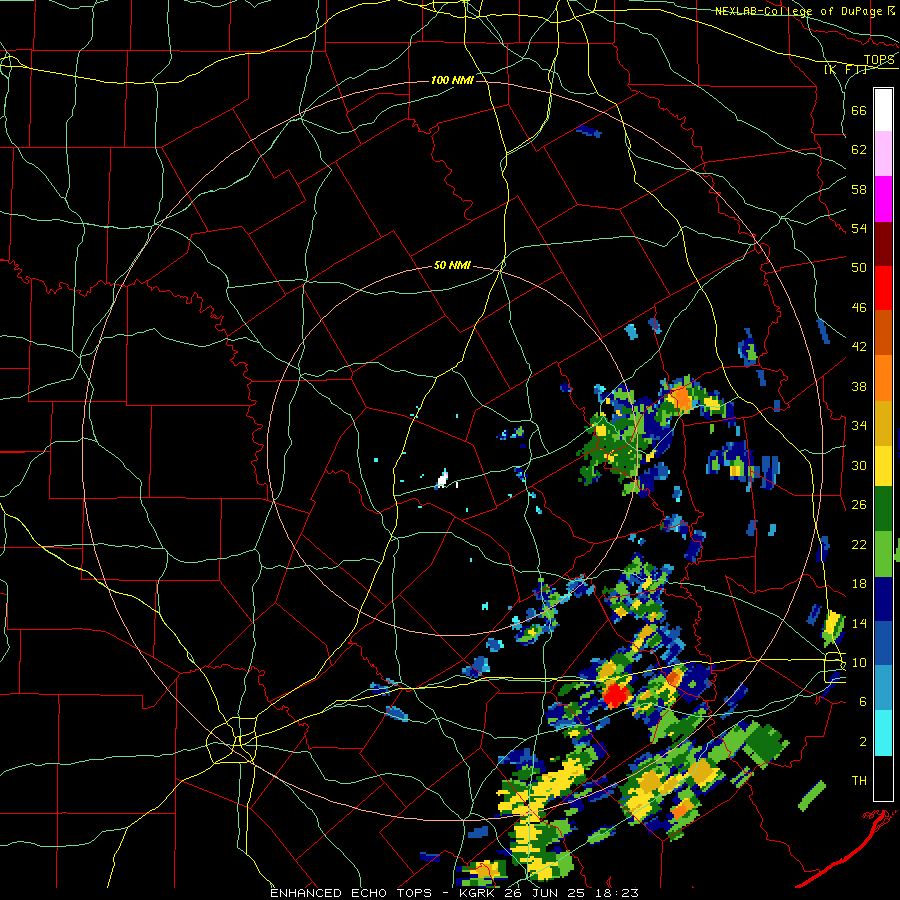The width and height of the screenshot is (900, 900).
Task: Select the 14 legend value
Action: coord(859,623)
